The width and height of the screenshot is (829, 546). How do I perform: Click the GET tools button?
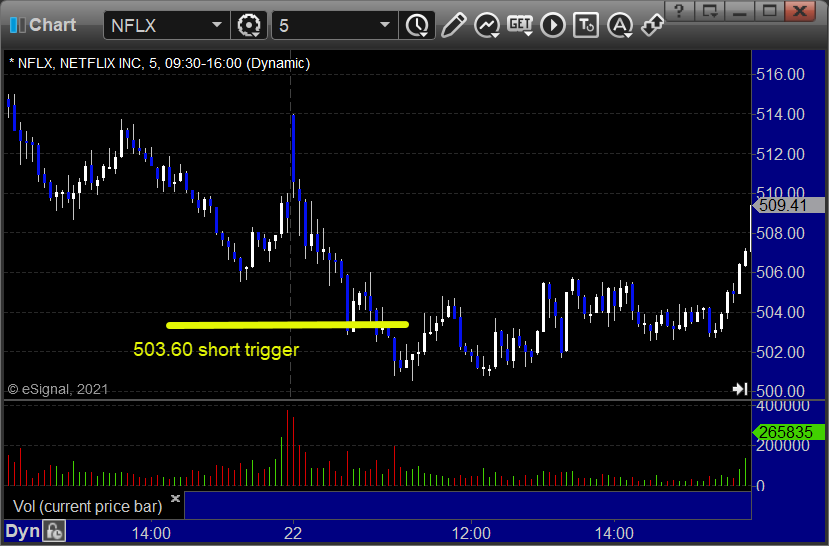coord(520,24)
